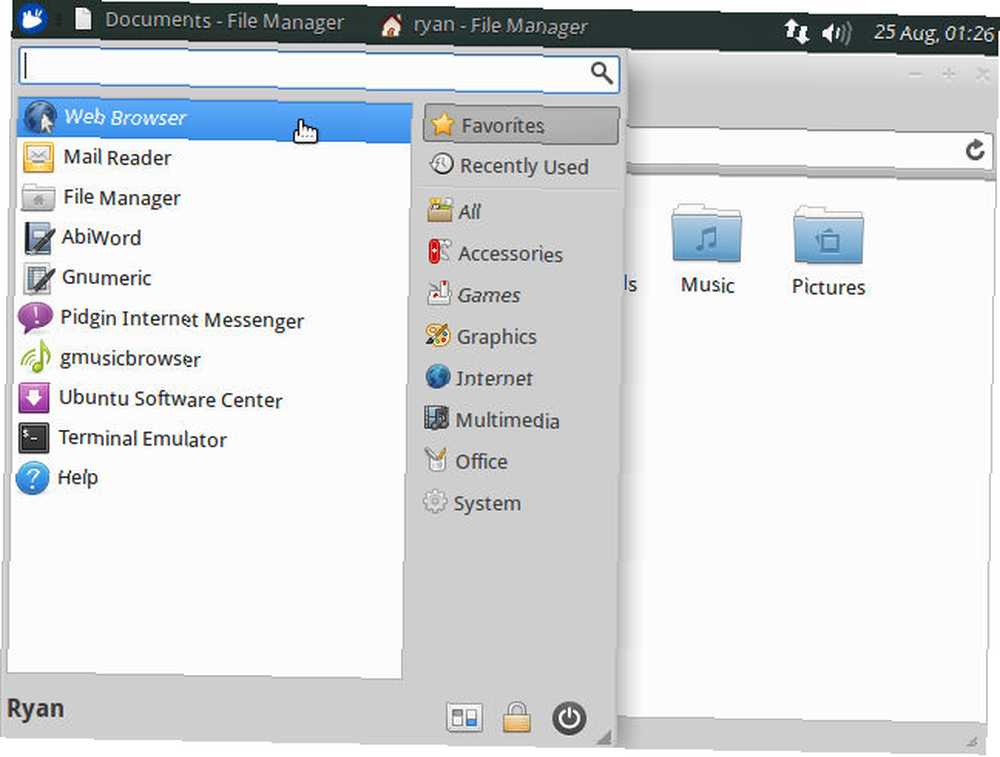Click the username Ryan in the menu
Image resolution: width=1000 pixels, height=757 pixels.
(36, 709)
